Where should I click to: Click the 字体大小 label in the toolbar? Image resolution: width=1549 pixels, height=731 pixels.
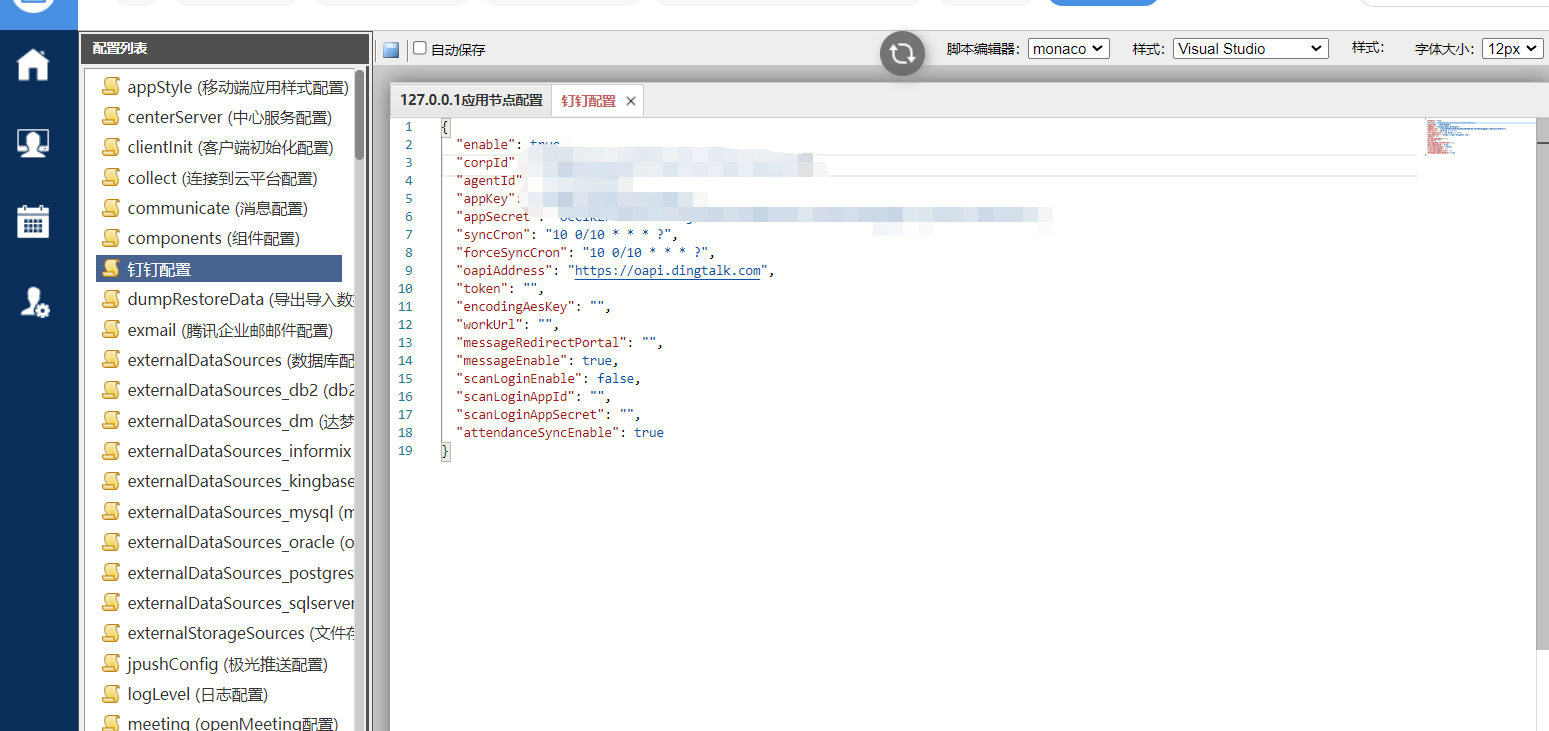point(1446,49)
